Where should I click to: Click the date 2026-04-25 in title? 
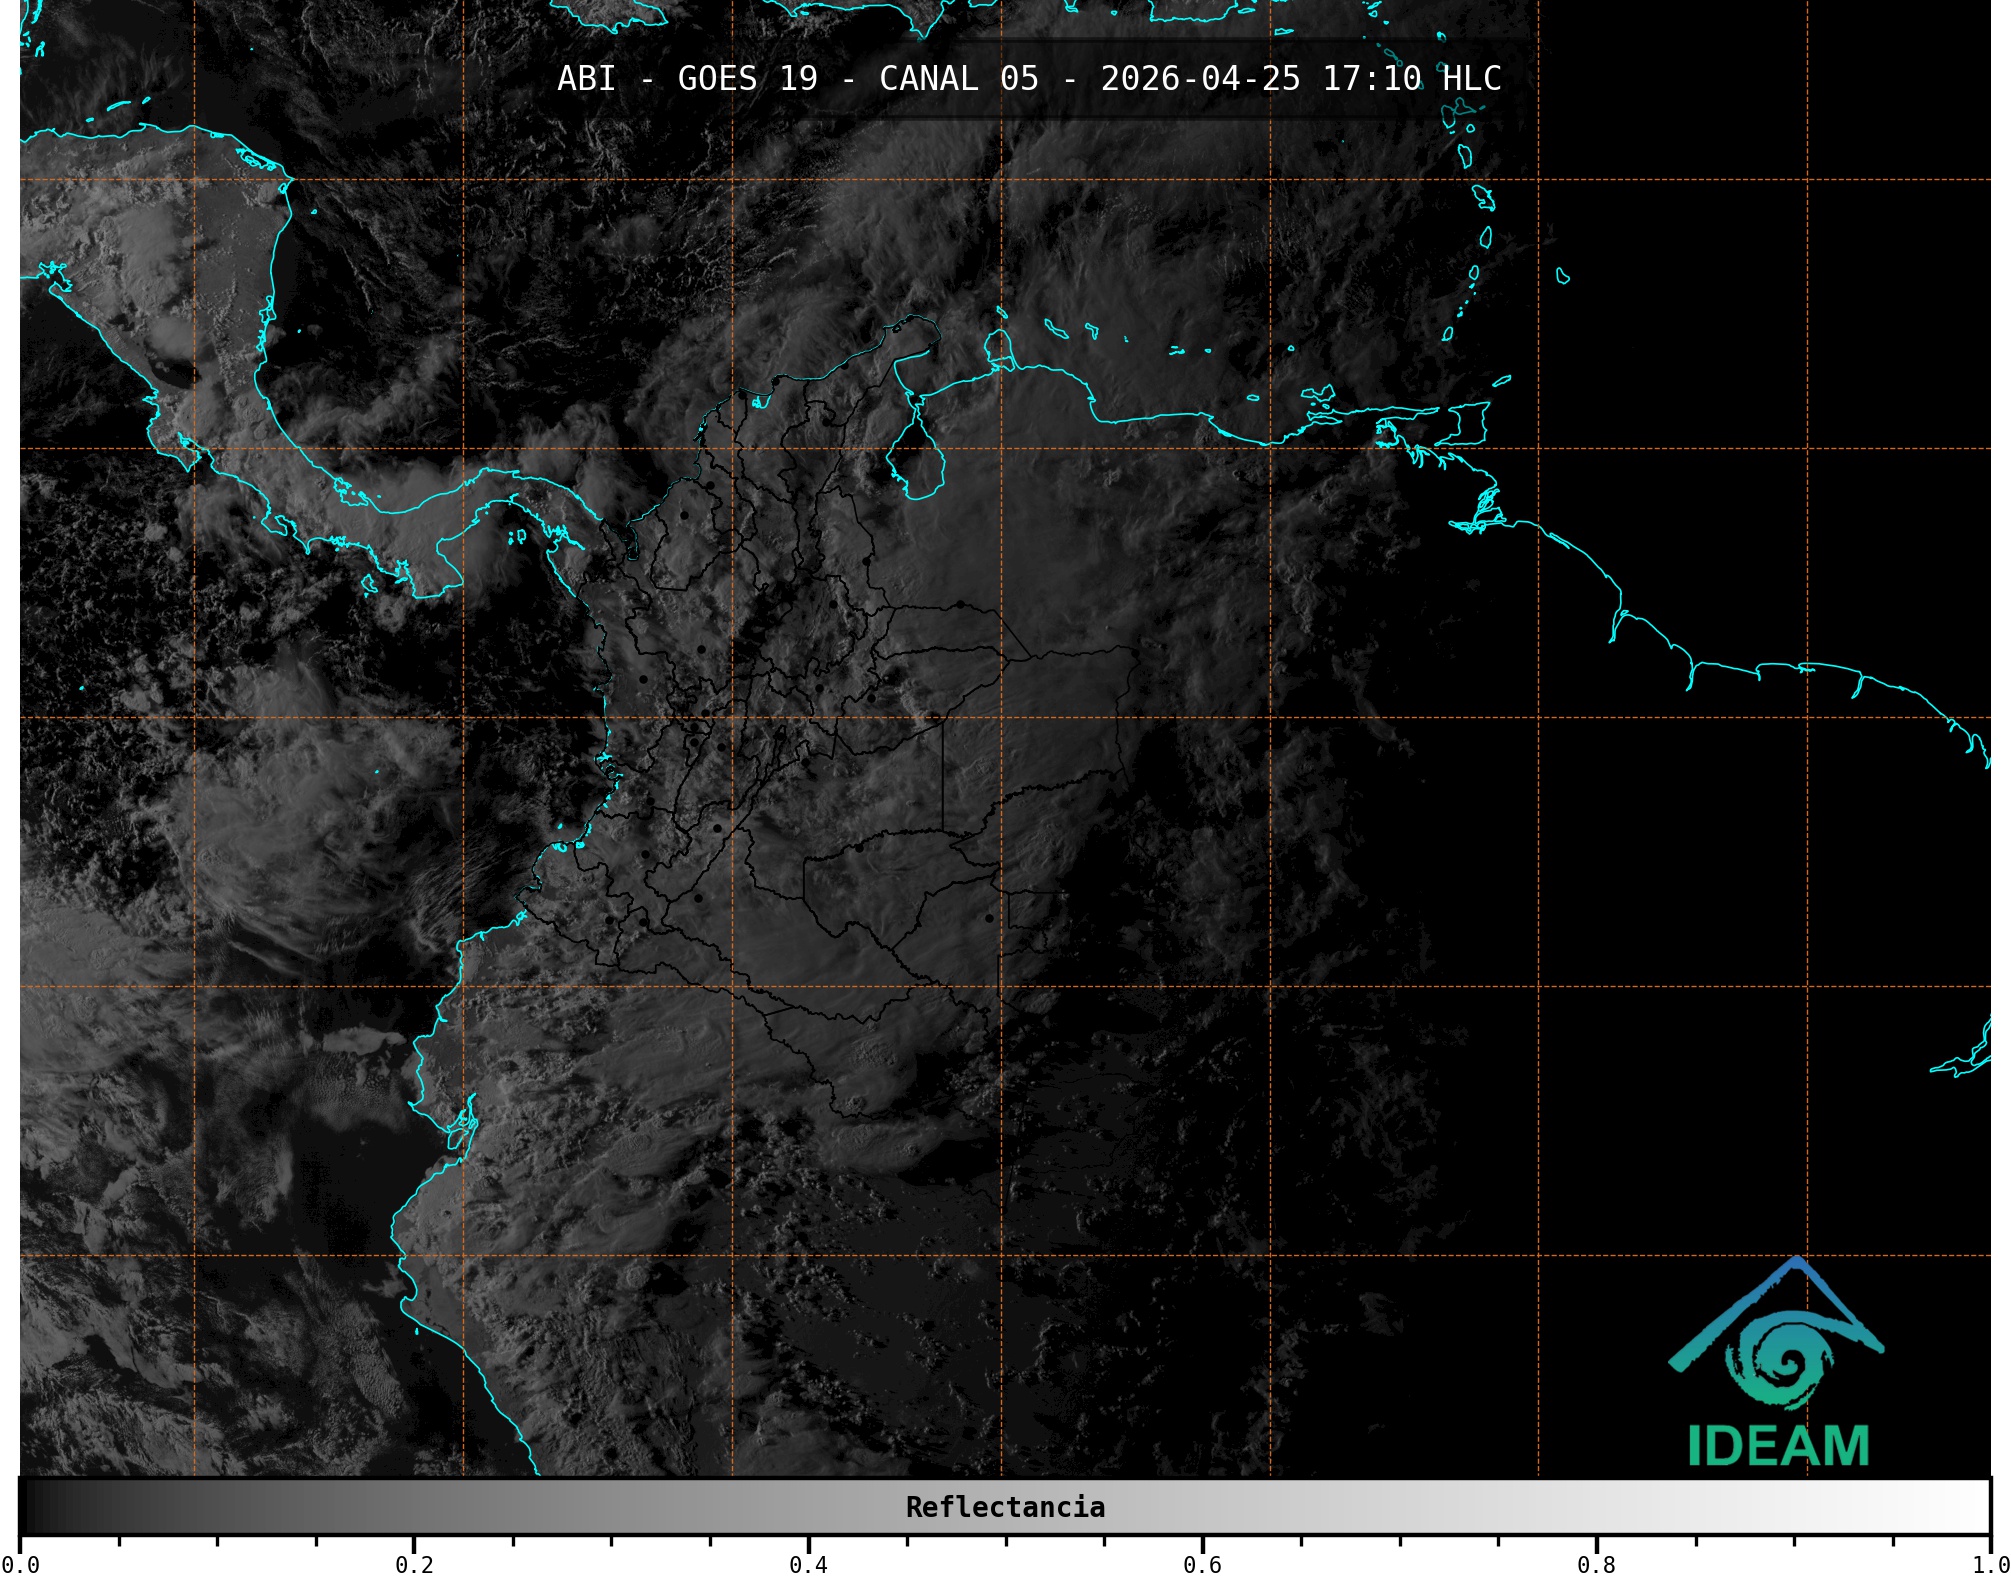(1200, 78)
